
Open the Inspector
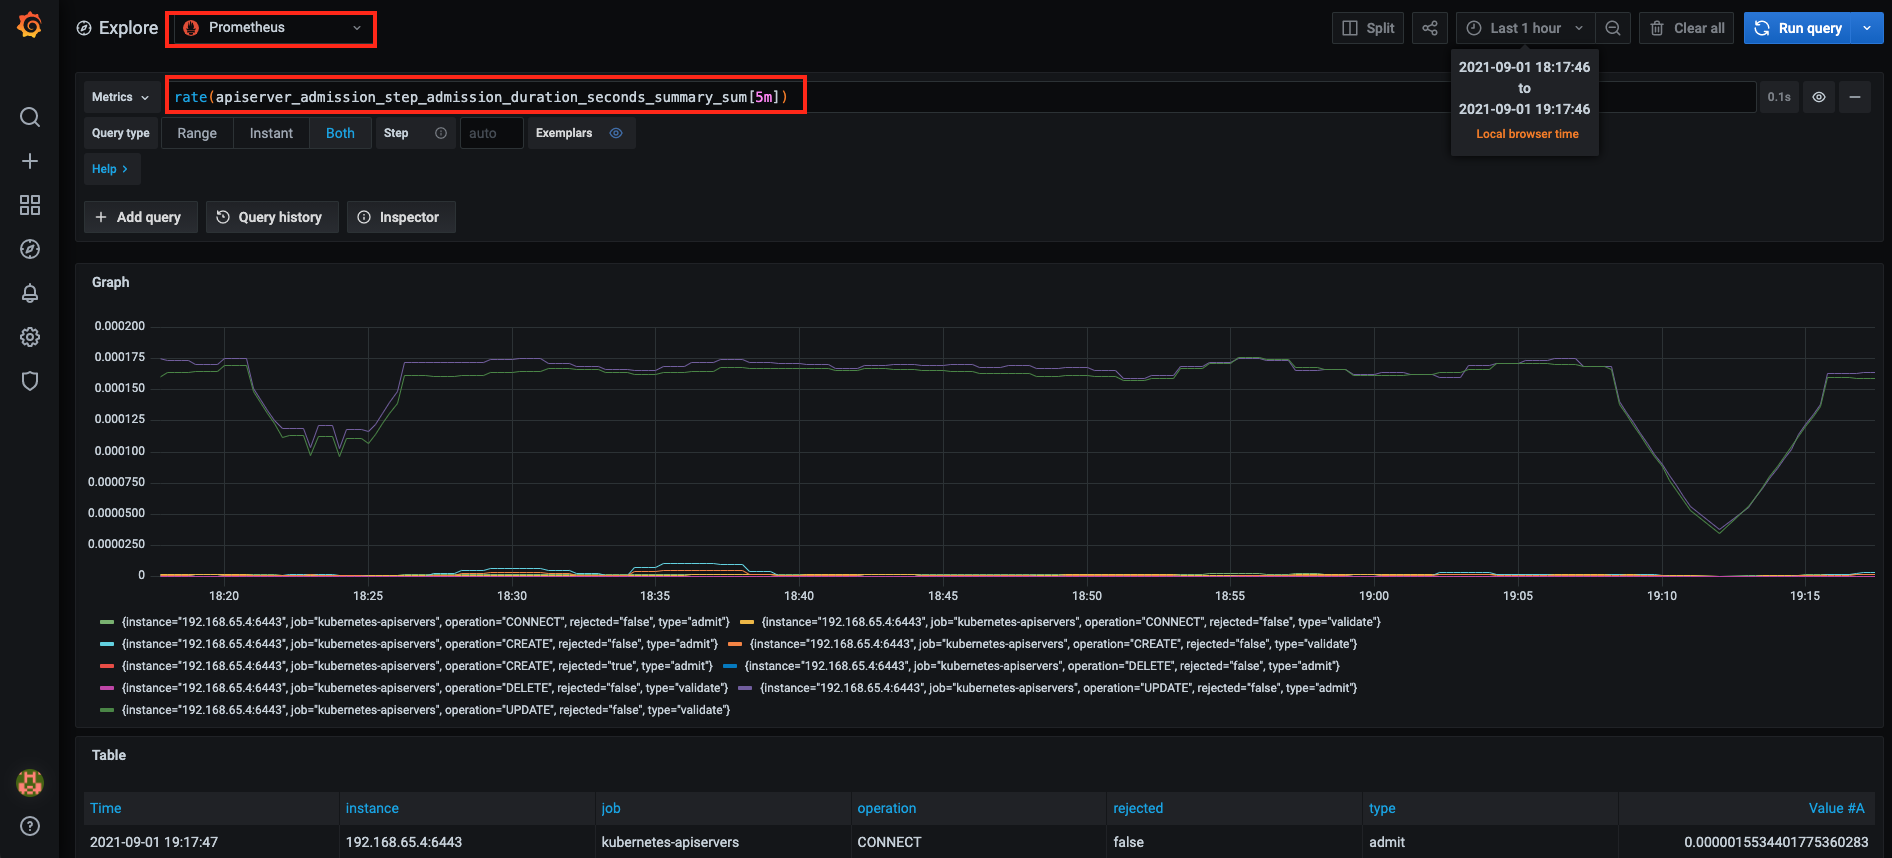coord(401,217)
